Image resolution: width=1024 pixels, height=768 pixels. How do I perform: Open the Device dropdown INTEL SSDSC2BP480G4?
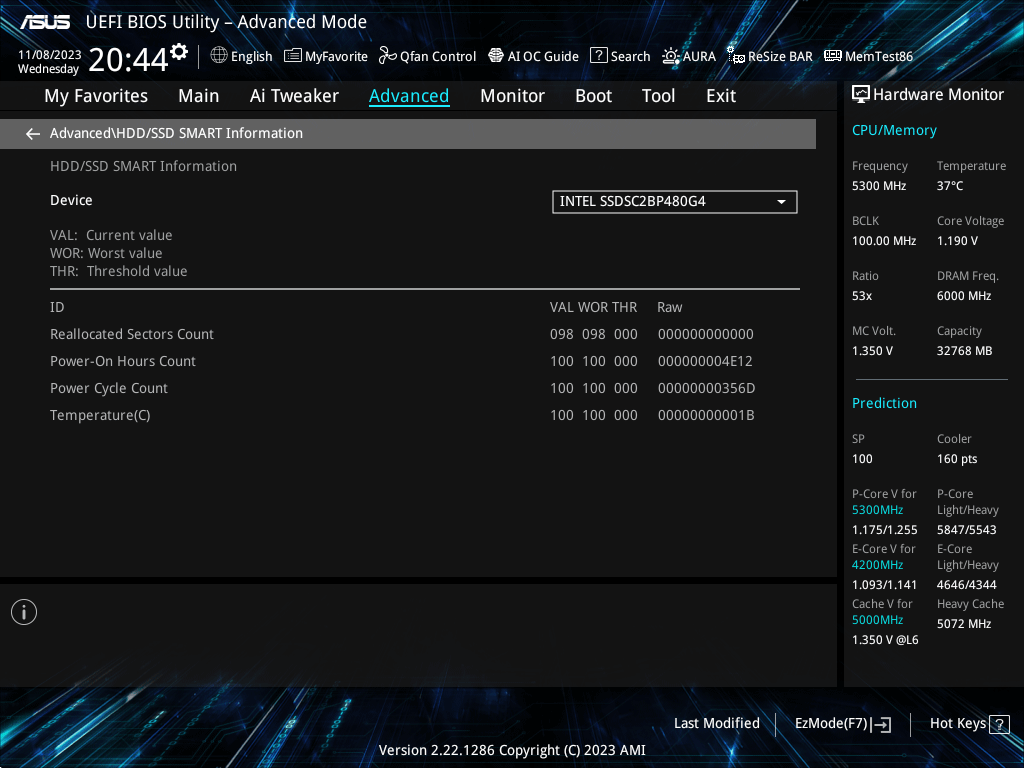point(675,202)
